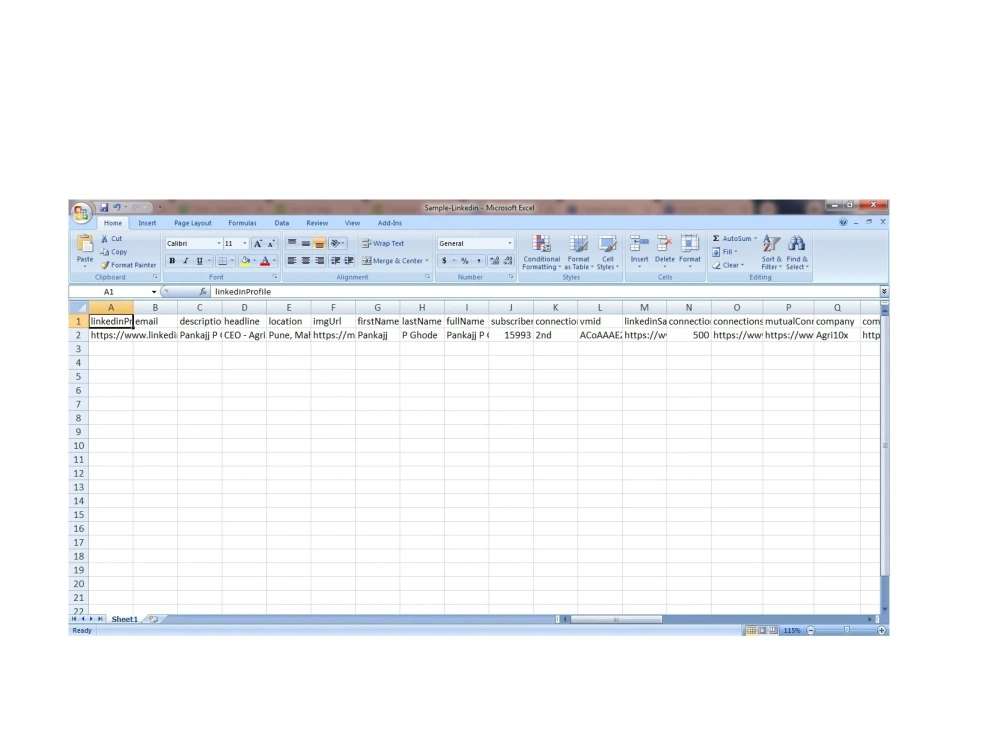The height and width of the screenshot is (750, 1000).
Task: Toggle Bold formatting
Action: point(172,261)
